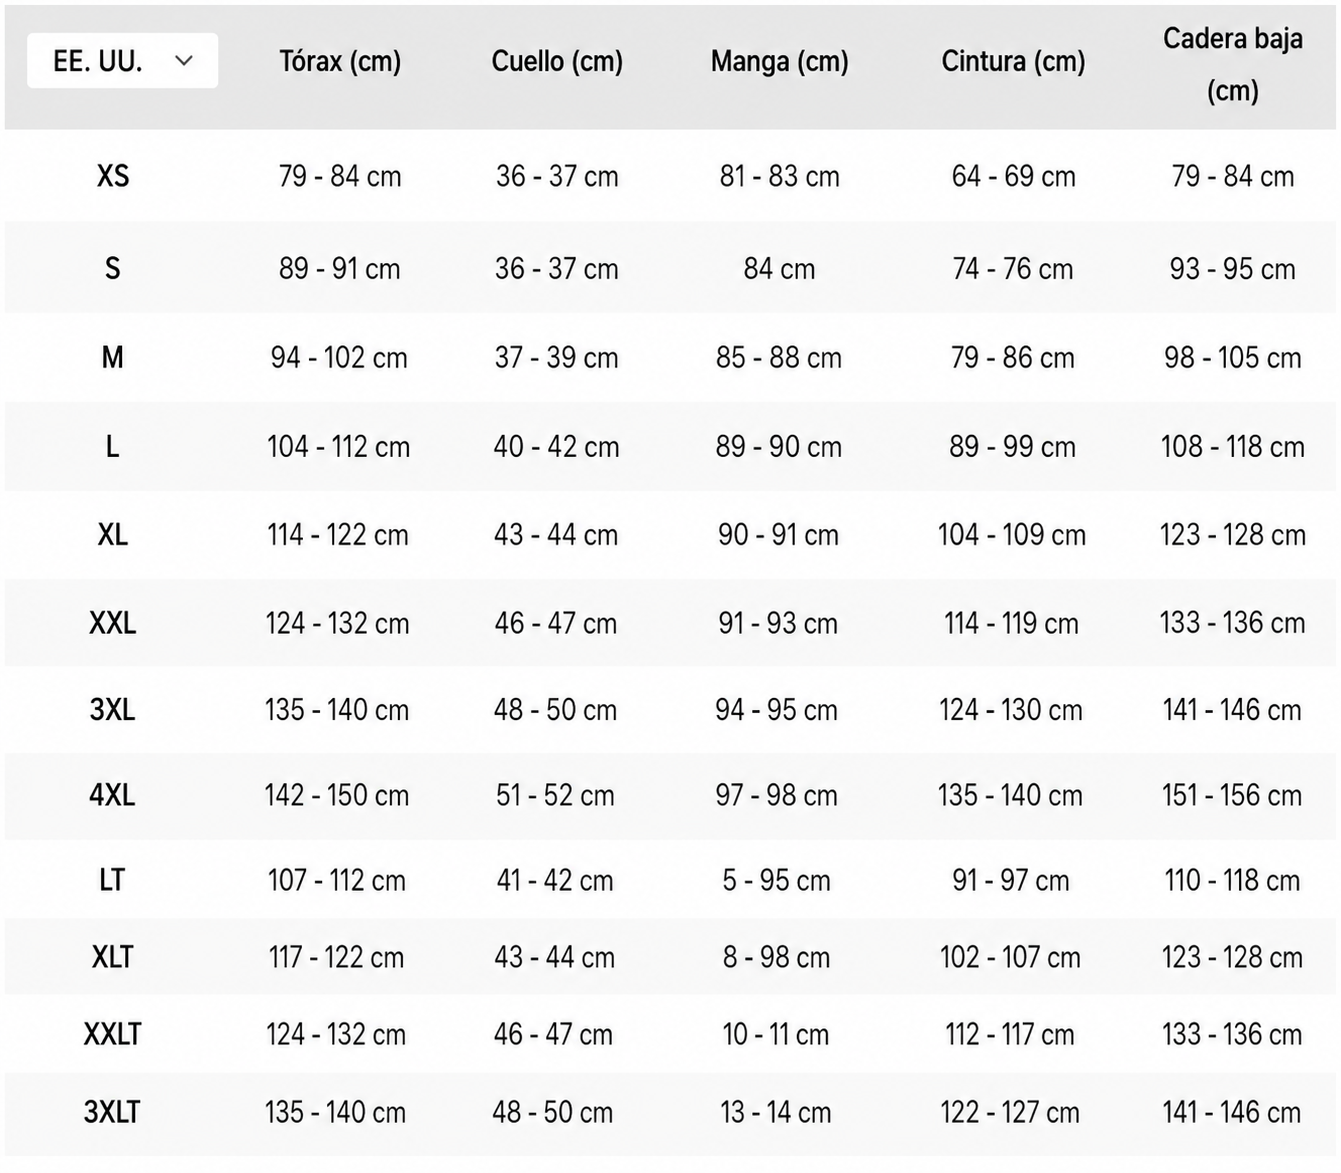Select the Cadera baja (cm) header
The image size is (1341, 1173).
pos(1232,65)
